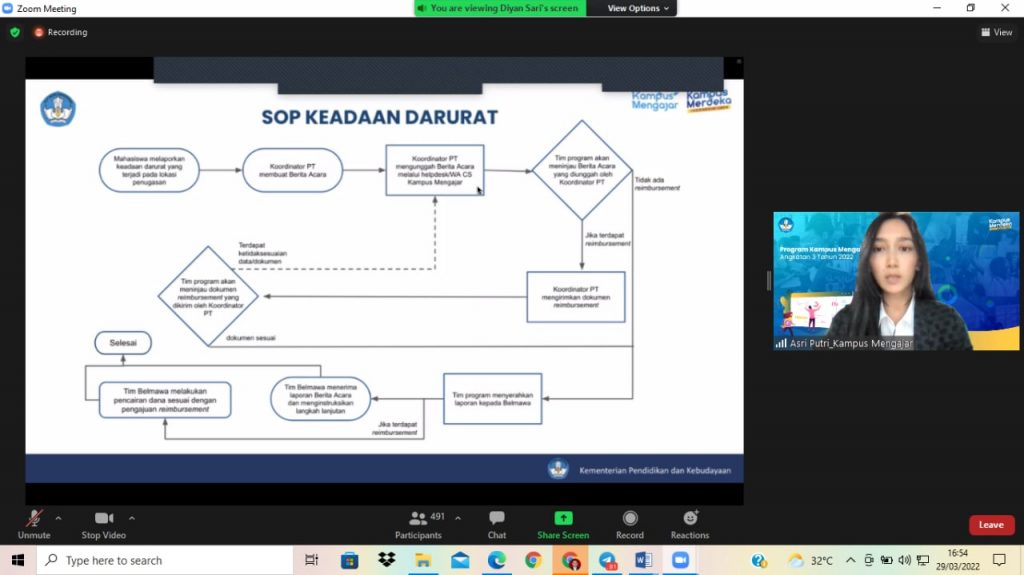Open the Reactions menu

(690, 523)
